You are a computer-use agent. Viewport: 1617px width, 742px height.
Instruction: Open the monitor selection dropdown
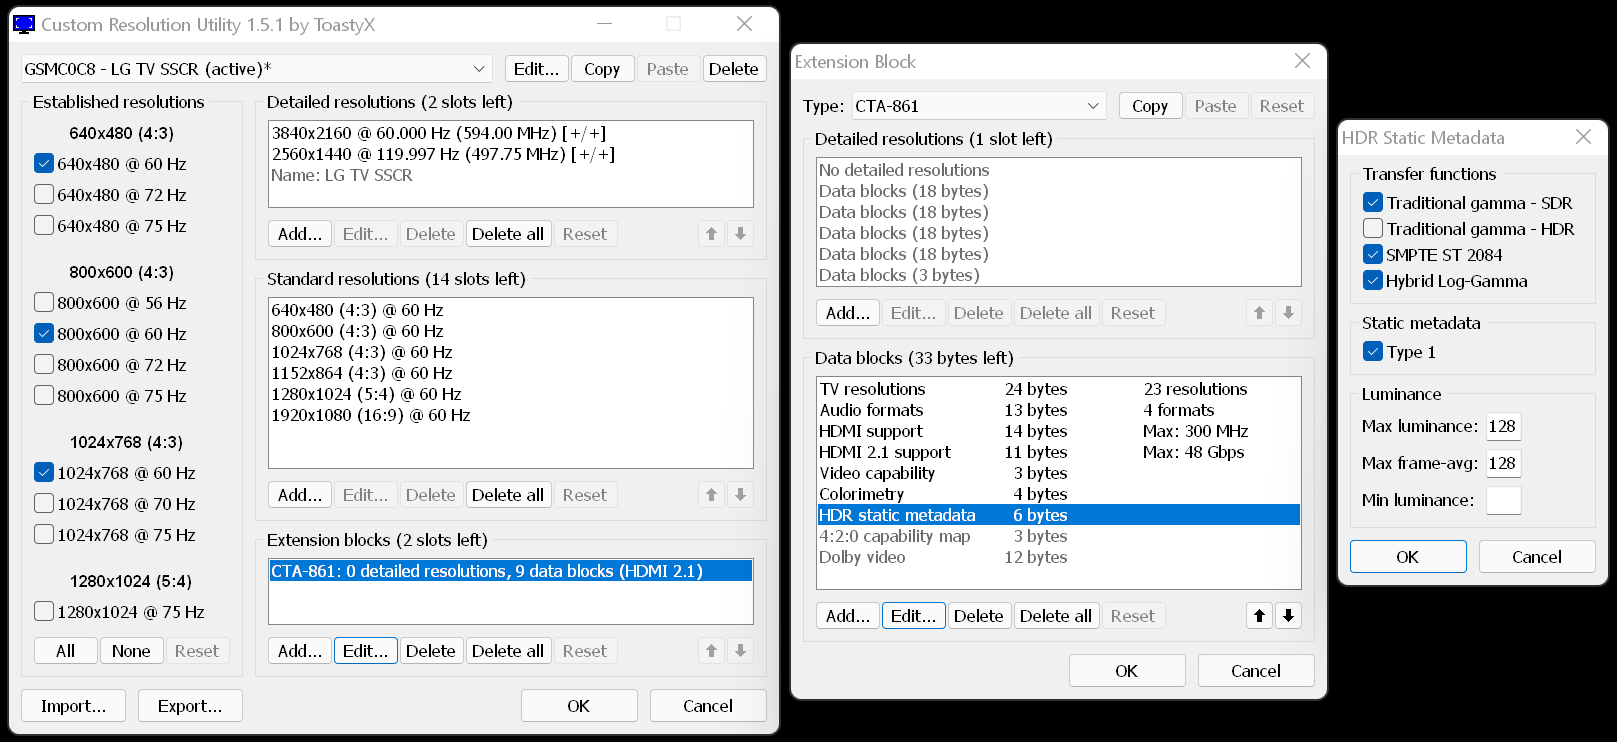[x=479, y=69]
